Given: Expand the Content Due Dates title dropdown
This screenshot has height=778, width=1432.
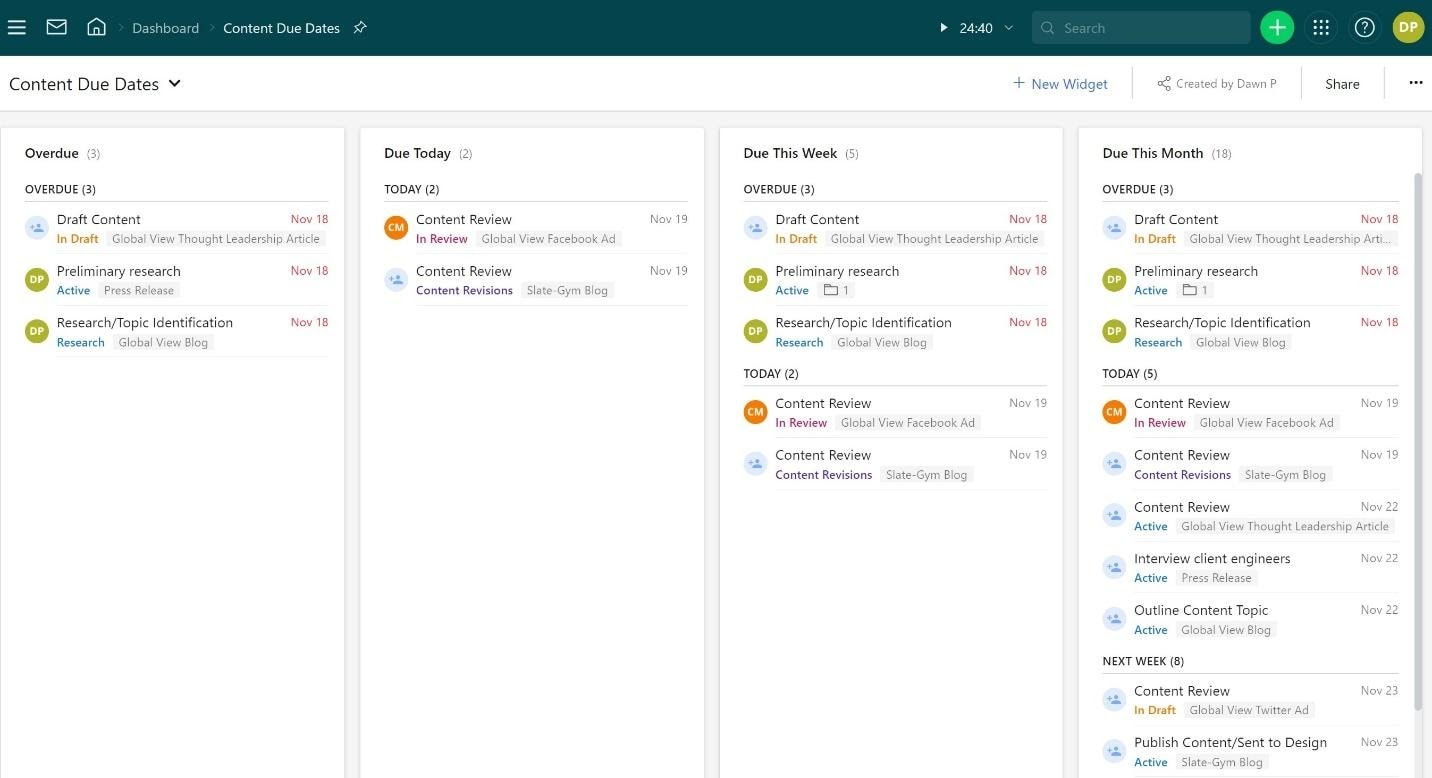Looking at the screenshot, I should [x=175, y=83].
